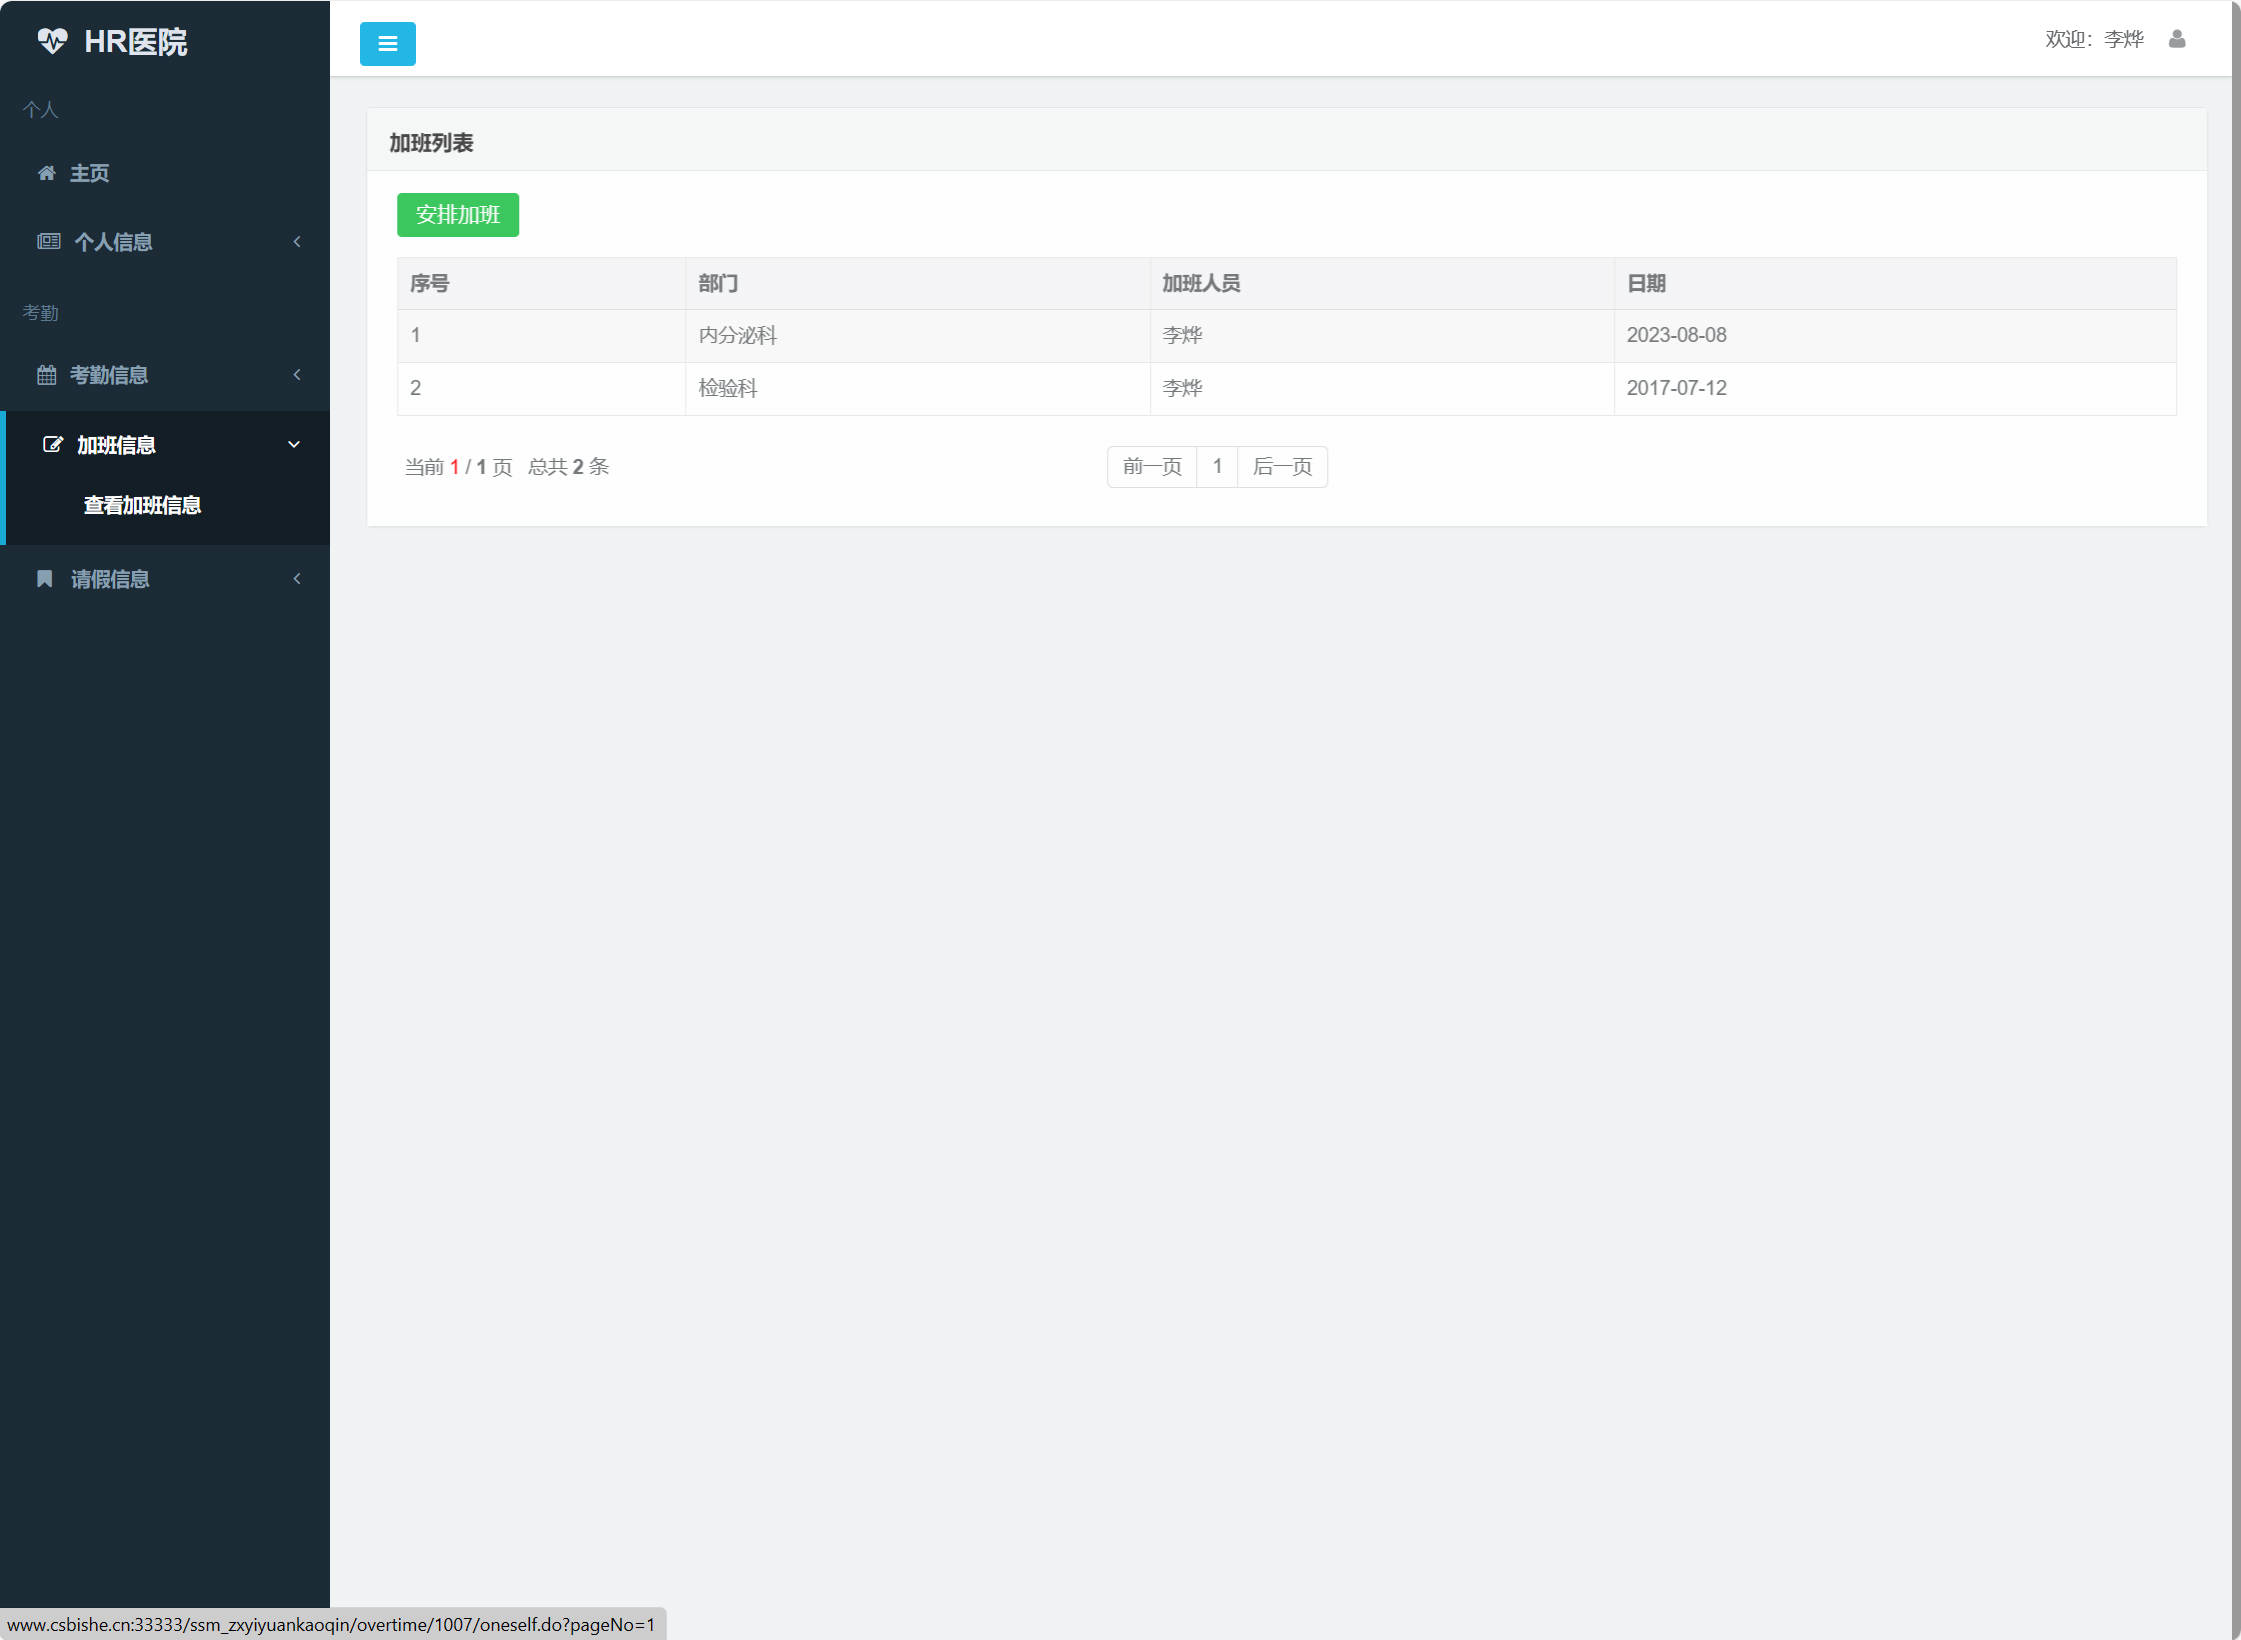Toggle sidebar with hamburger menu button
Image resolution: width=2241 pixels, height=1640 pixels.
tap(387, 44)
